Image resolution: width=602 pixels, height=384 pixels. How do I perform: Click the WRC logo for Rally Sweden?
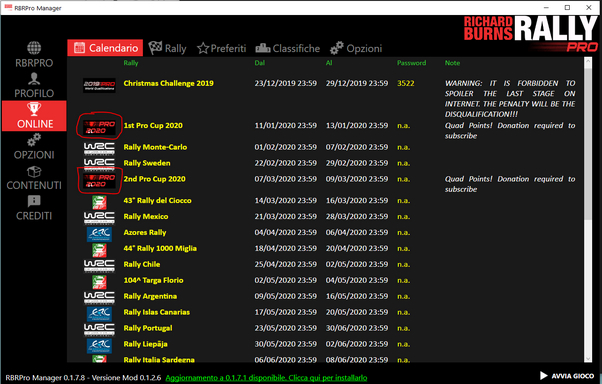[99, 164]
